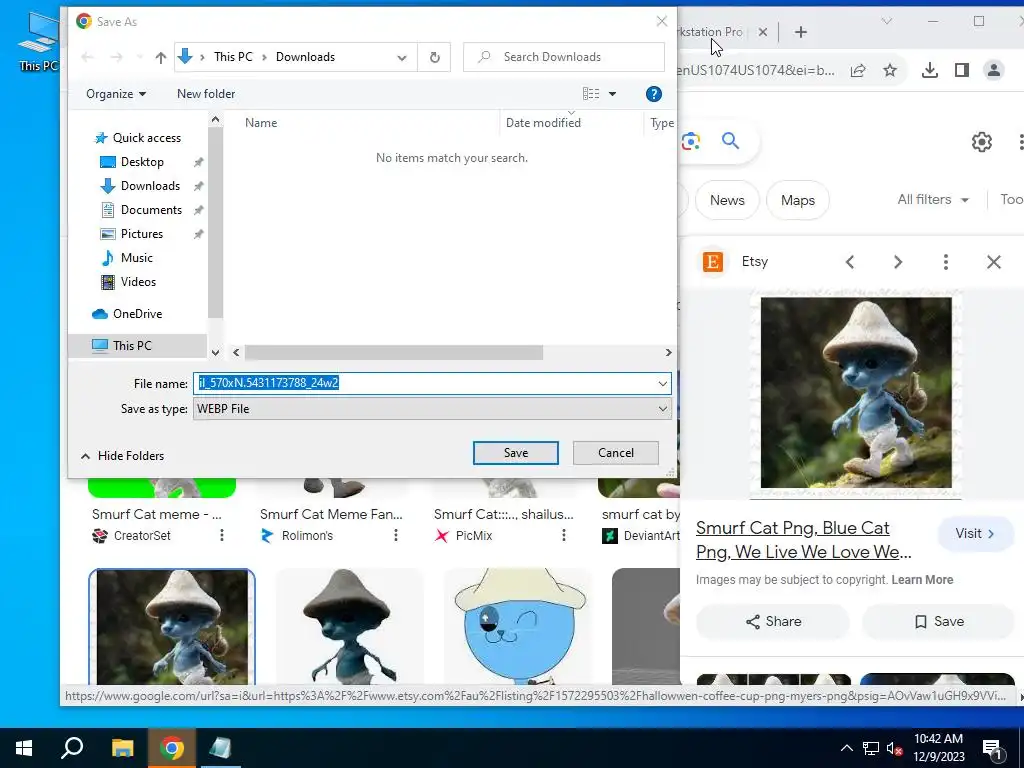Change the view layout icon
This screenshot has width=1024, height=768.
[x=591, y=94]
